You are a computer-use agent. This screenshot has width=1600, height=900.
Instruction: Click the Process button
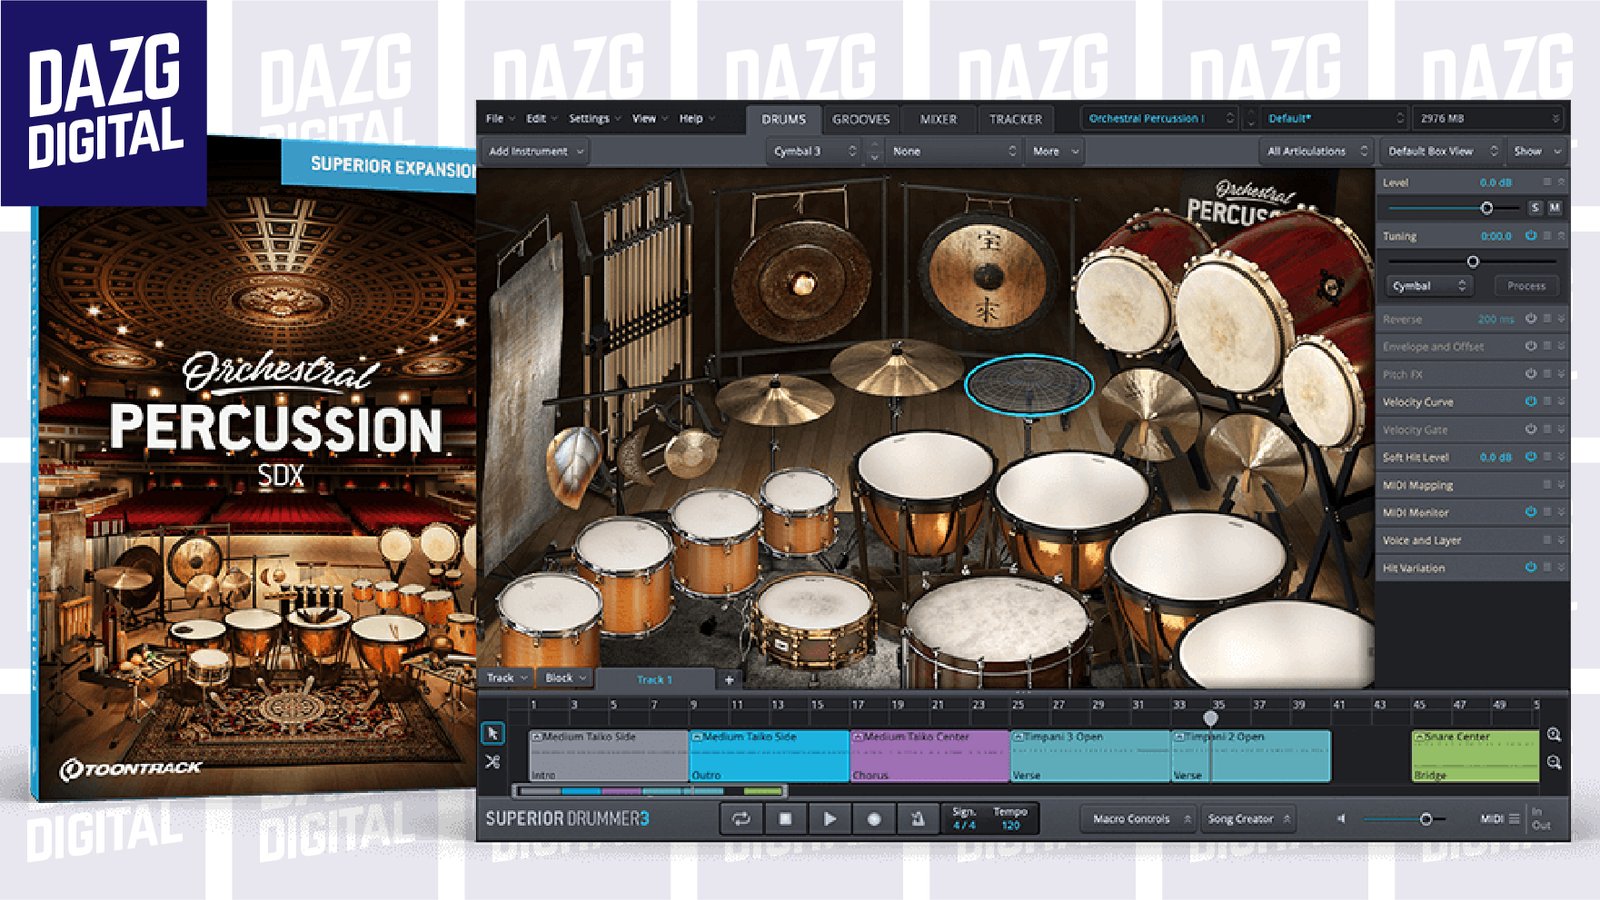pyautogui.click(x=1526, y=286)
